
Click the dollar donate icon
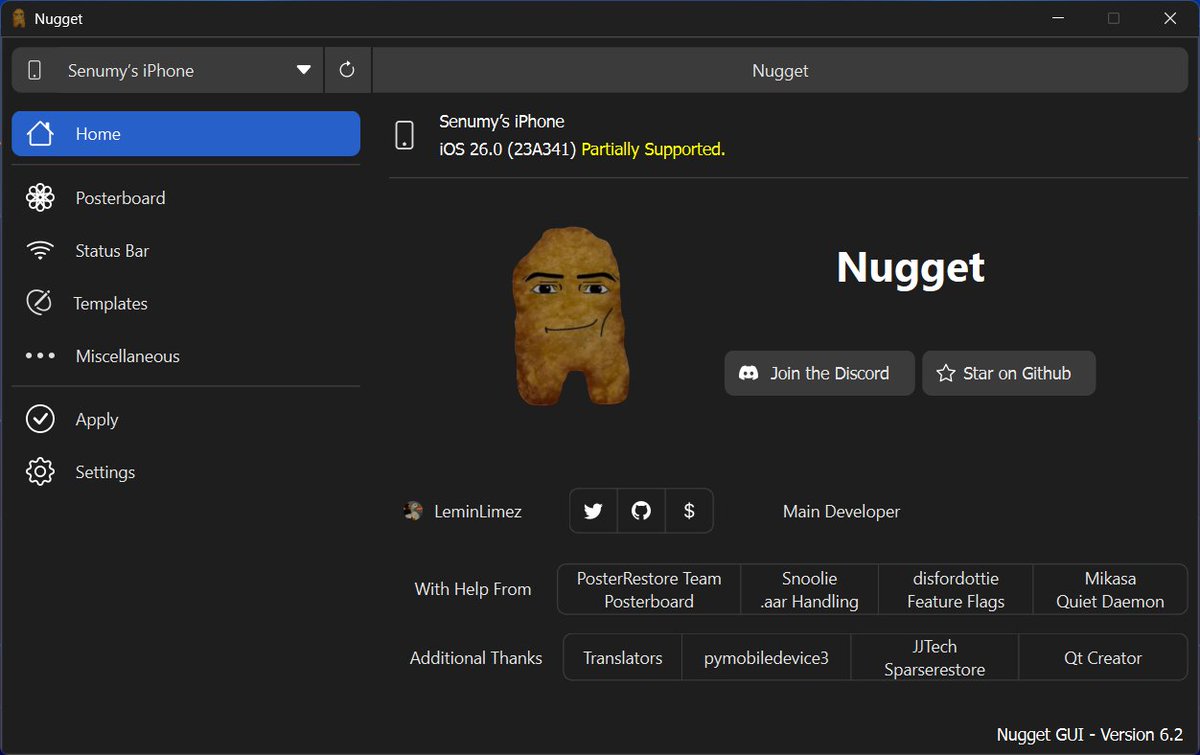(689, 511)
